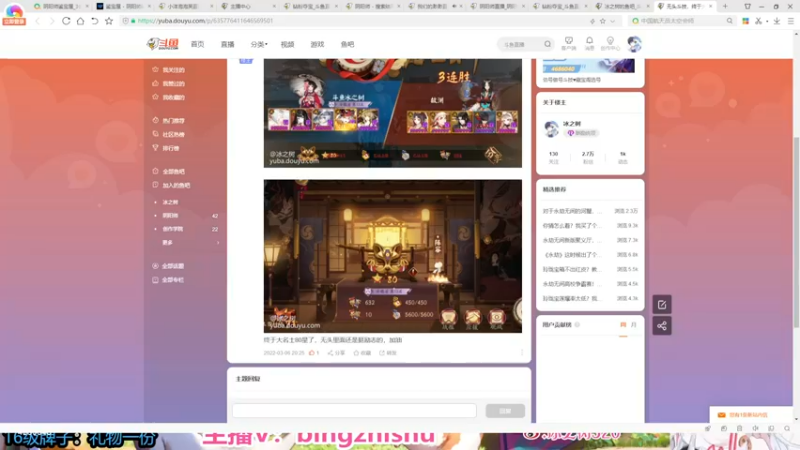Open the user avatar in site header
This screenshot has width=800, height=450.
pyautogui.click(x=634, y=44)
